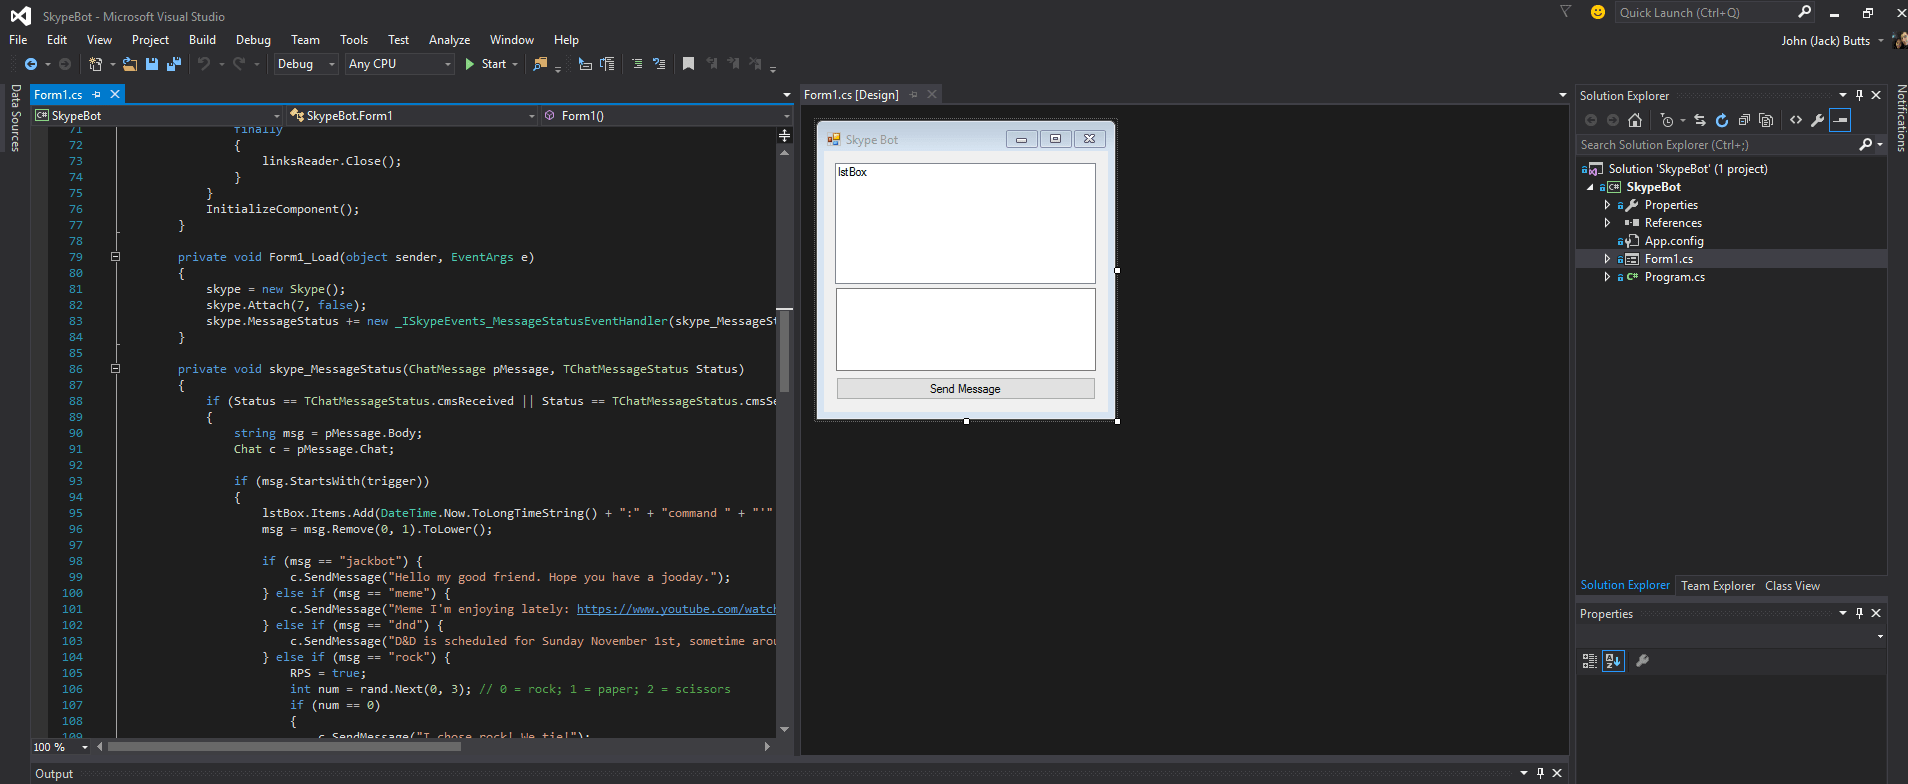This screenshot has height=784, width=1908.
Task: Open the Notifications side tab
Action: [1901, 118]
